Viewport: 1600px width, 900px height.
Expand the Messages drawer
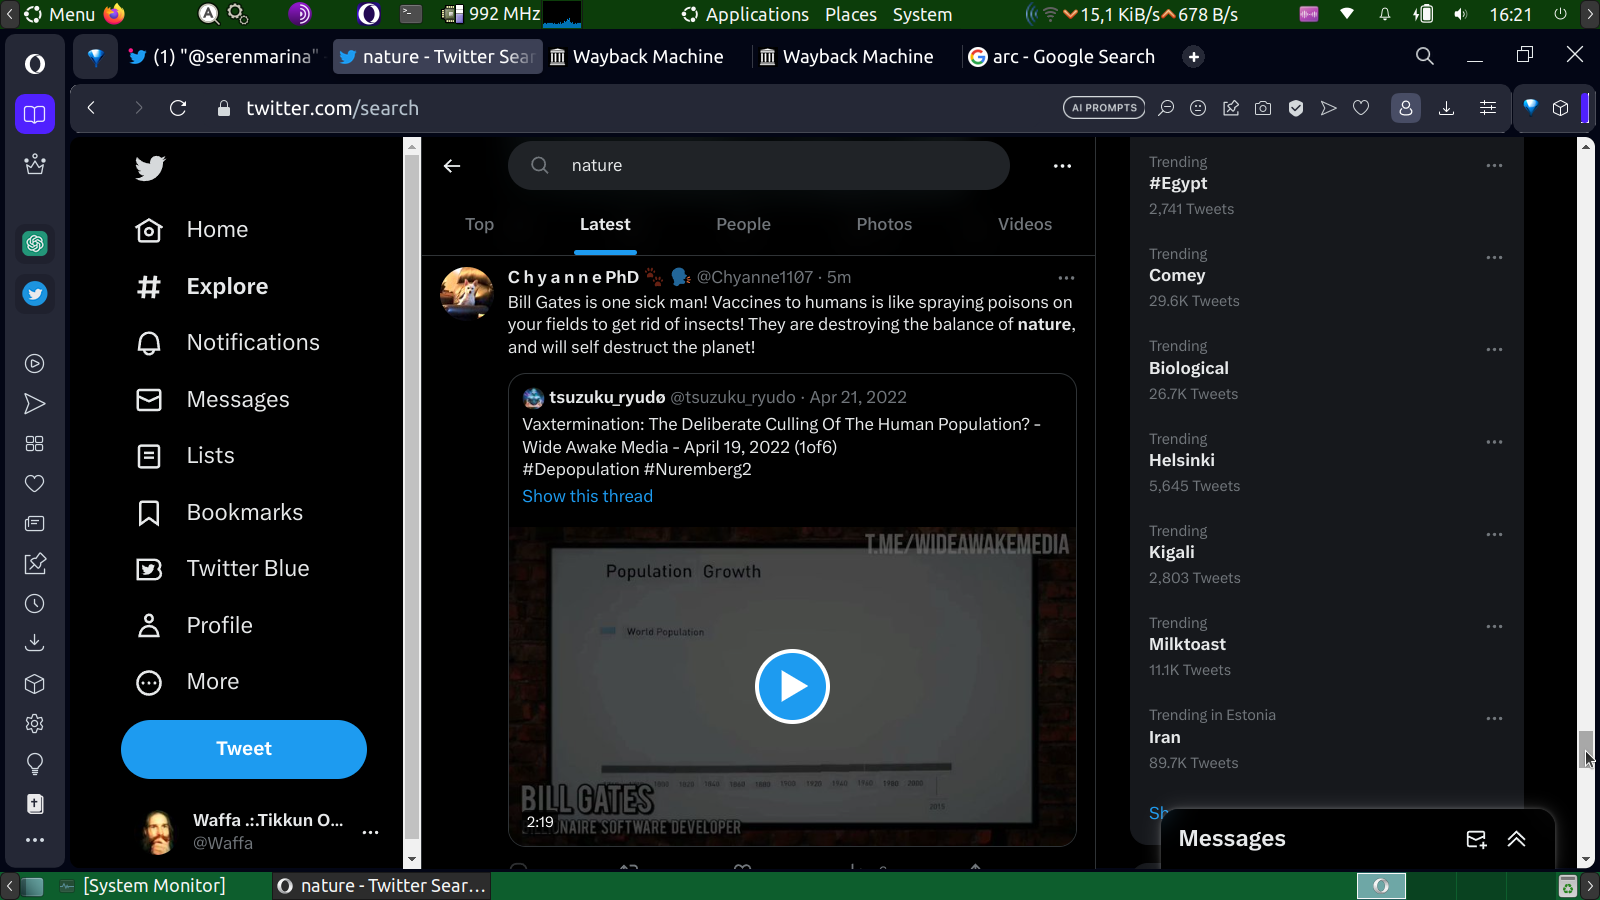pos(1517,839)
